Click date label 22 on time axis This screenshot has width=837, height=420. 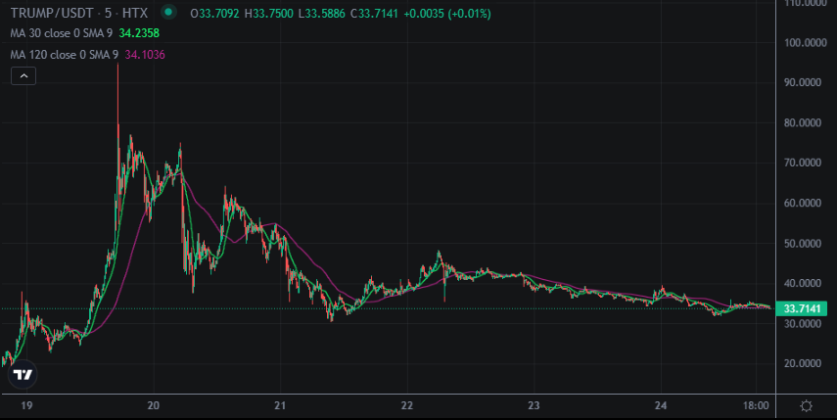click(407, 406)
